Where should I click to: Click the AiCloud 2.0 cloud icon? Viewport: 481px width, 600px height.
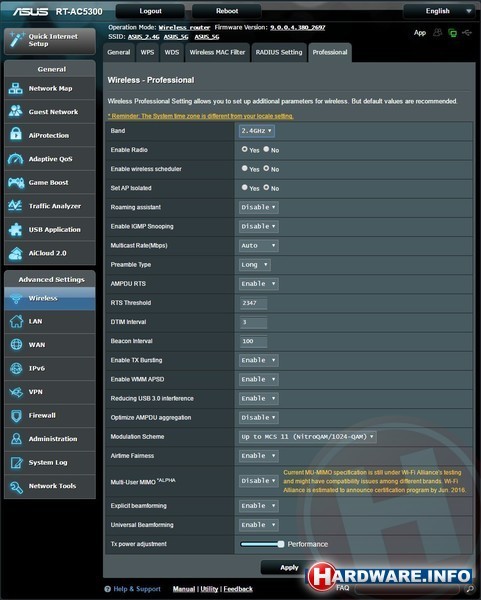[16, 253]
